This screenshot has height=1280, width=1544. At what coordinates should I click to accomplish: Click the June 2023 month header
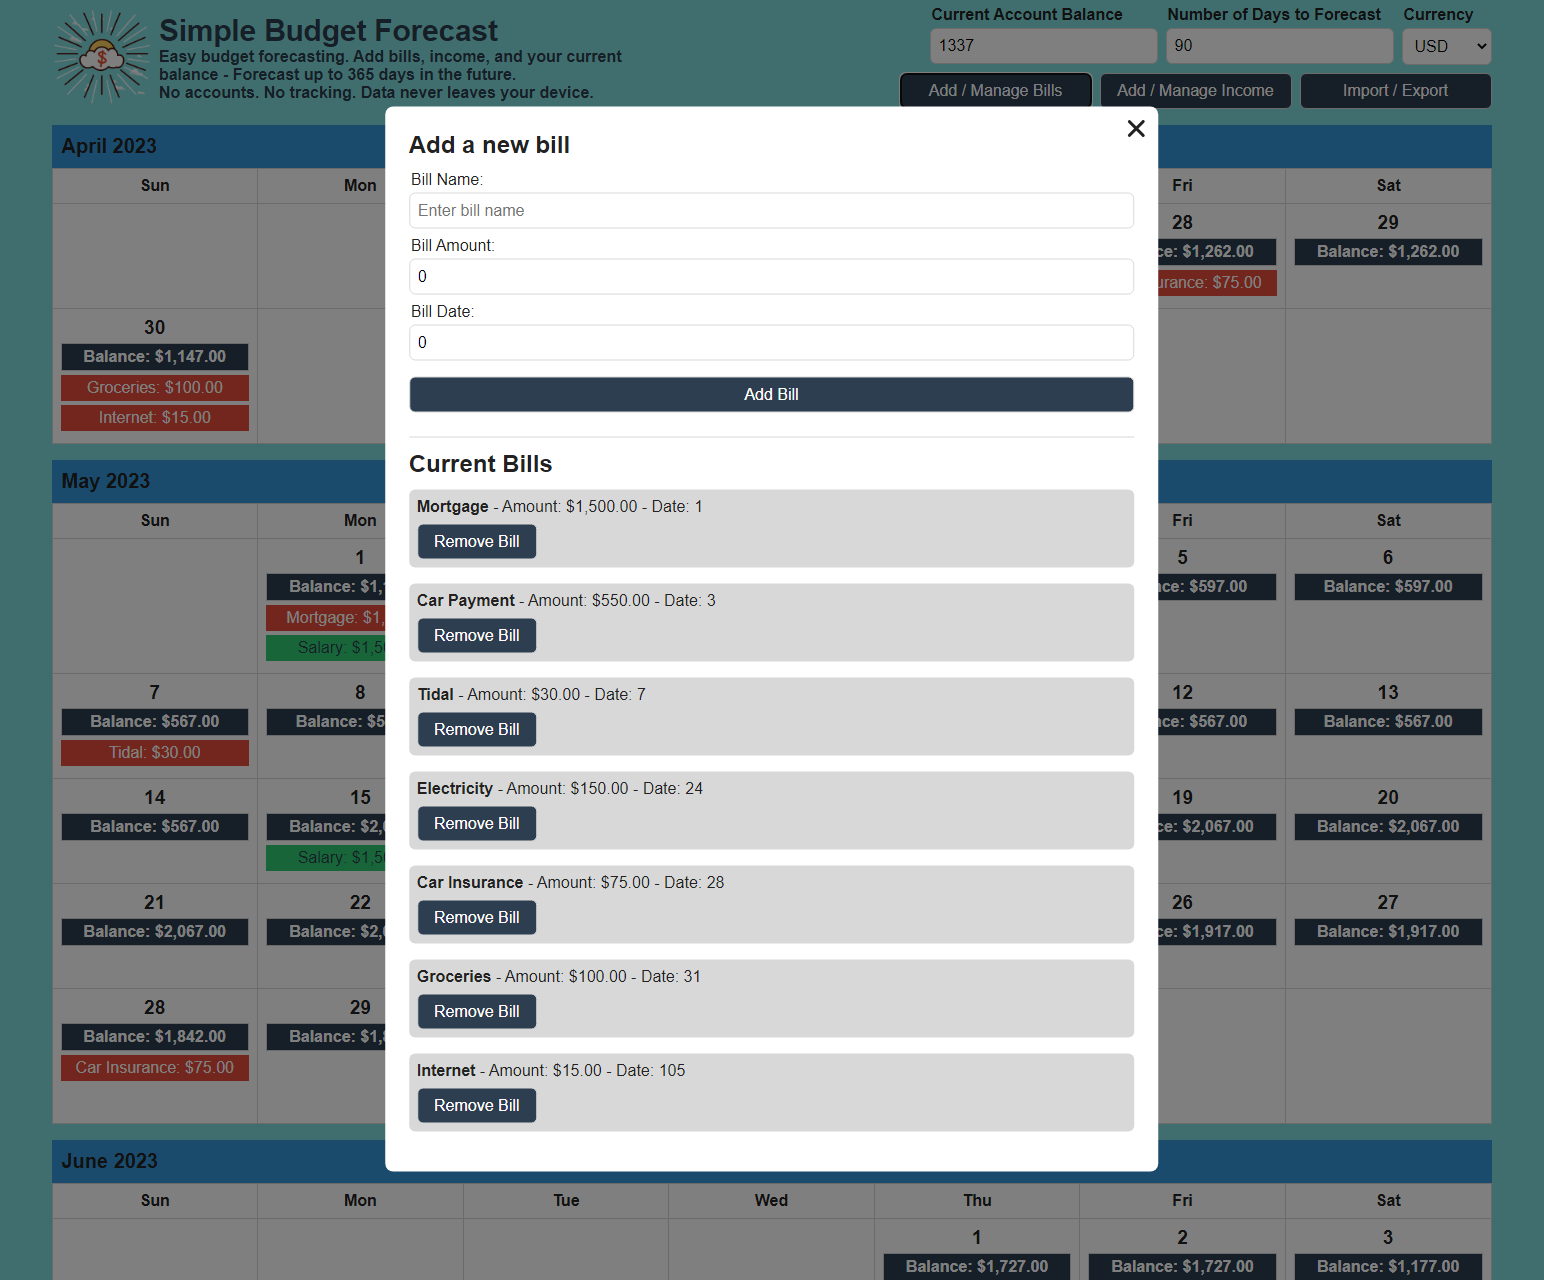coord(109,1161)
